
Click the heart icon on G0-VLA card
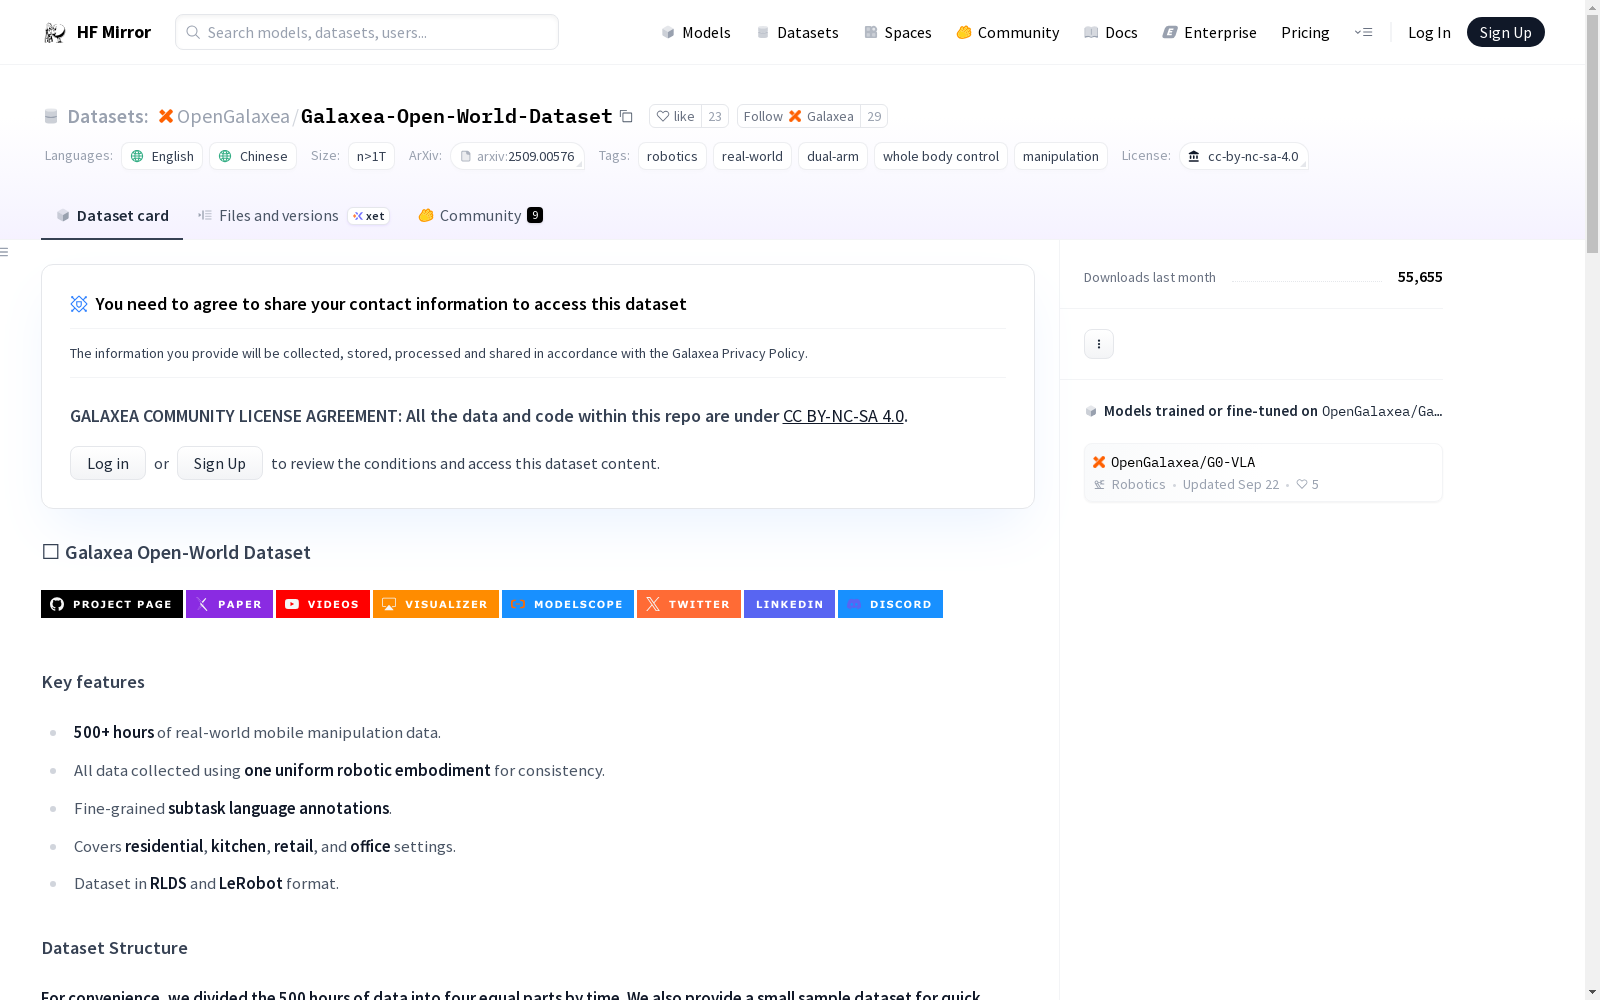pos(1302,484)
